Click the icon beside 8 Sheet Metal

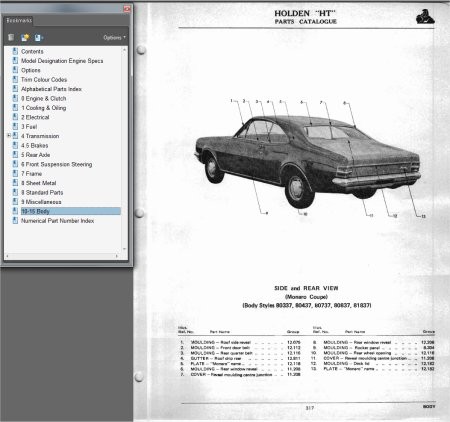[x=15, y=183]
